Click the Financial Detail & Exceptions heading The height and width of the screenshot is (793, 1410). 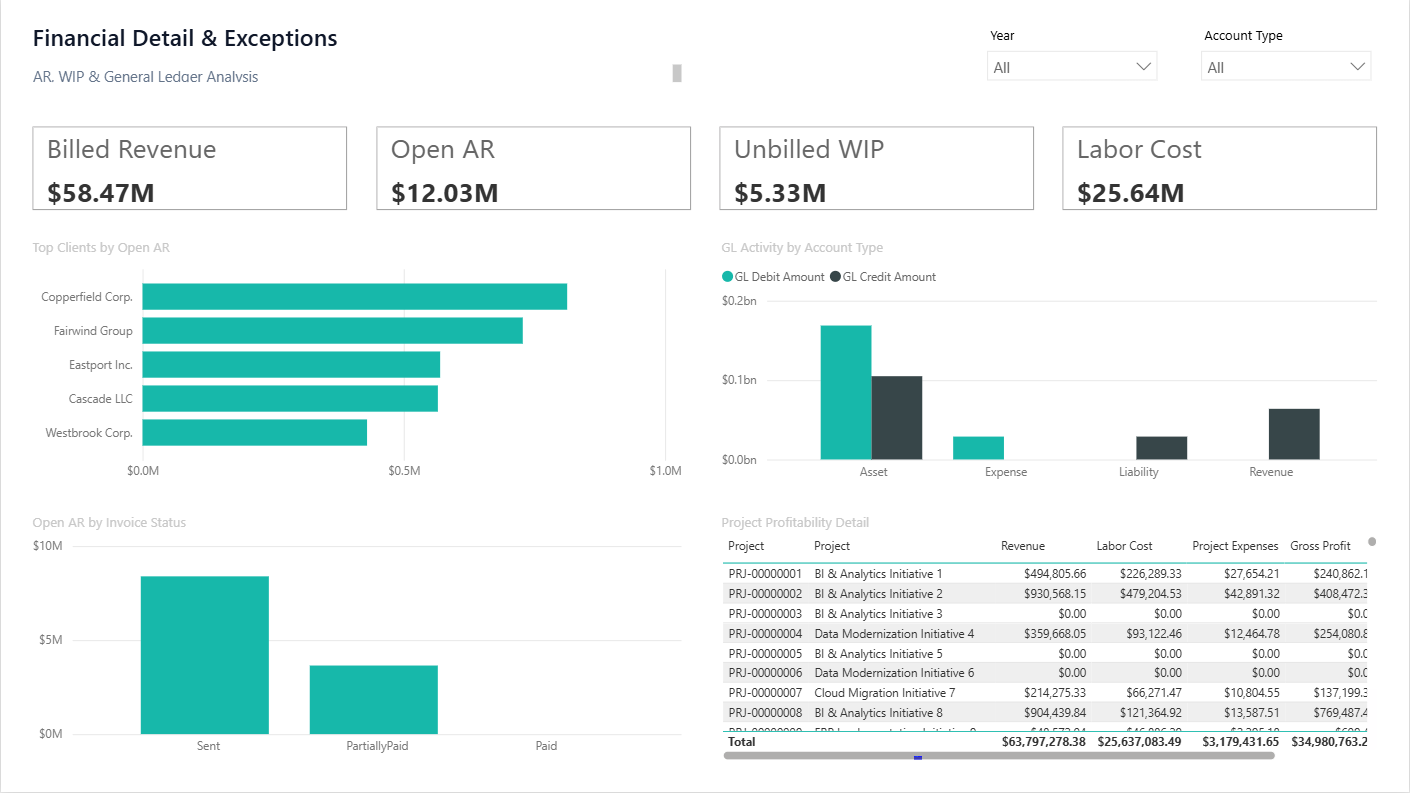tap(185, 38)
